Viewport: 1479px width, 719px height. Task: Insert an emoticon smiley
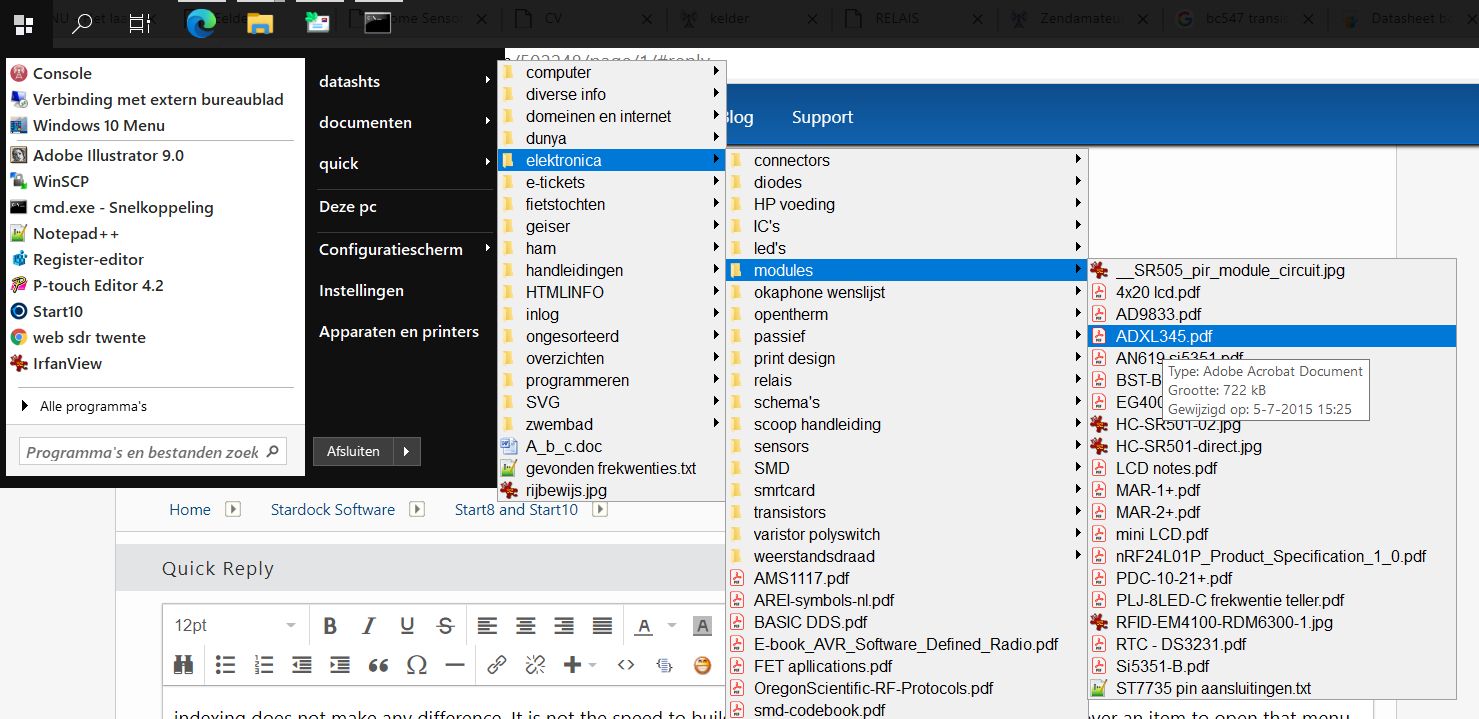click(702, 665)
